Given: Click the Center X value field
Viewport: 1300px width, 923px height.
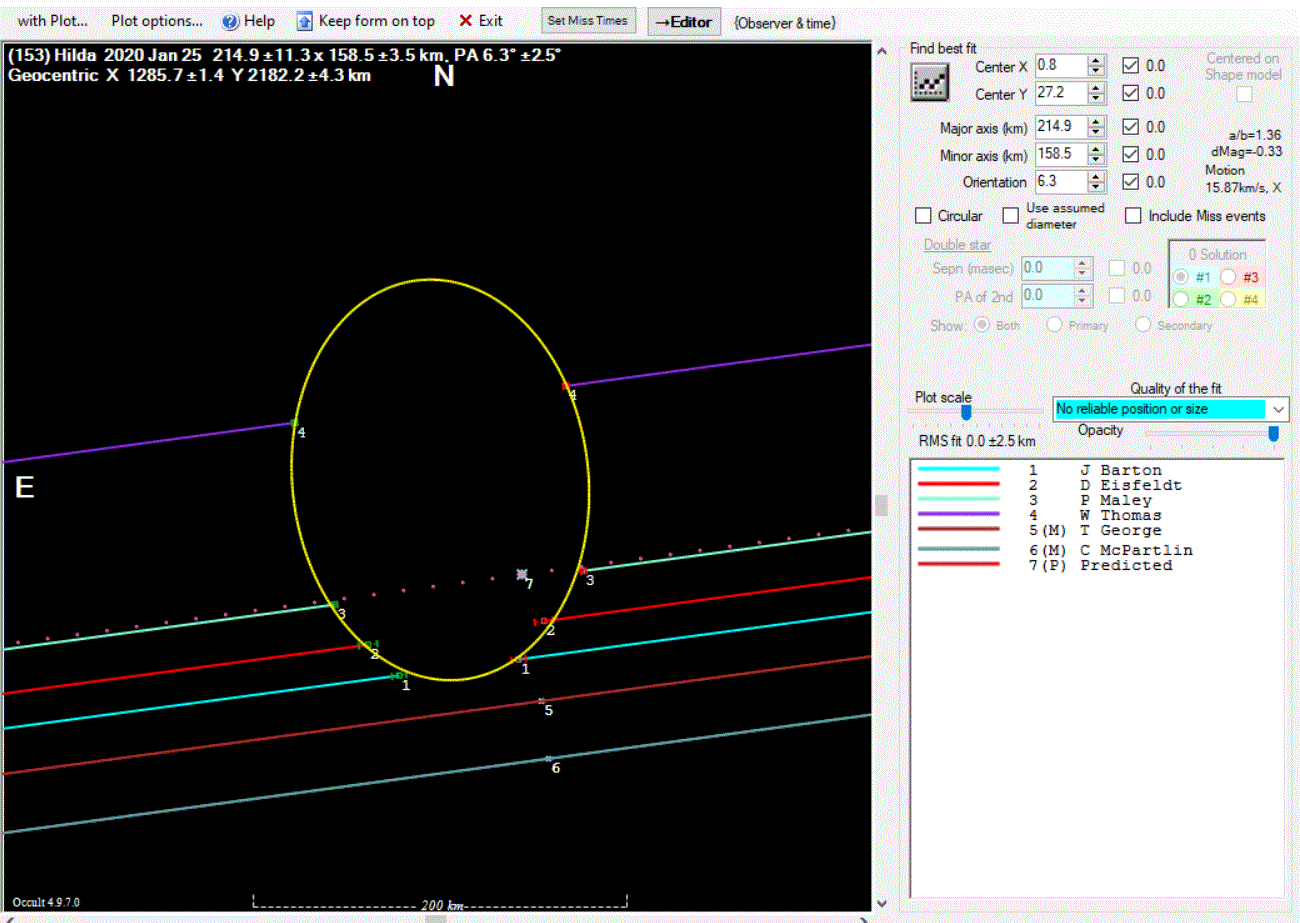Looking at the screenshot, I should (1062, 66).
